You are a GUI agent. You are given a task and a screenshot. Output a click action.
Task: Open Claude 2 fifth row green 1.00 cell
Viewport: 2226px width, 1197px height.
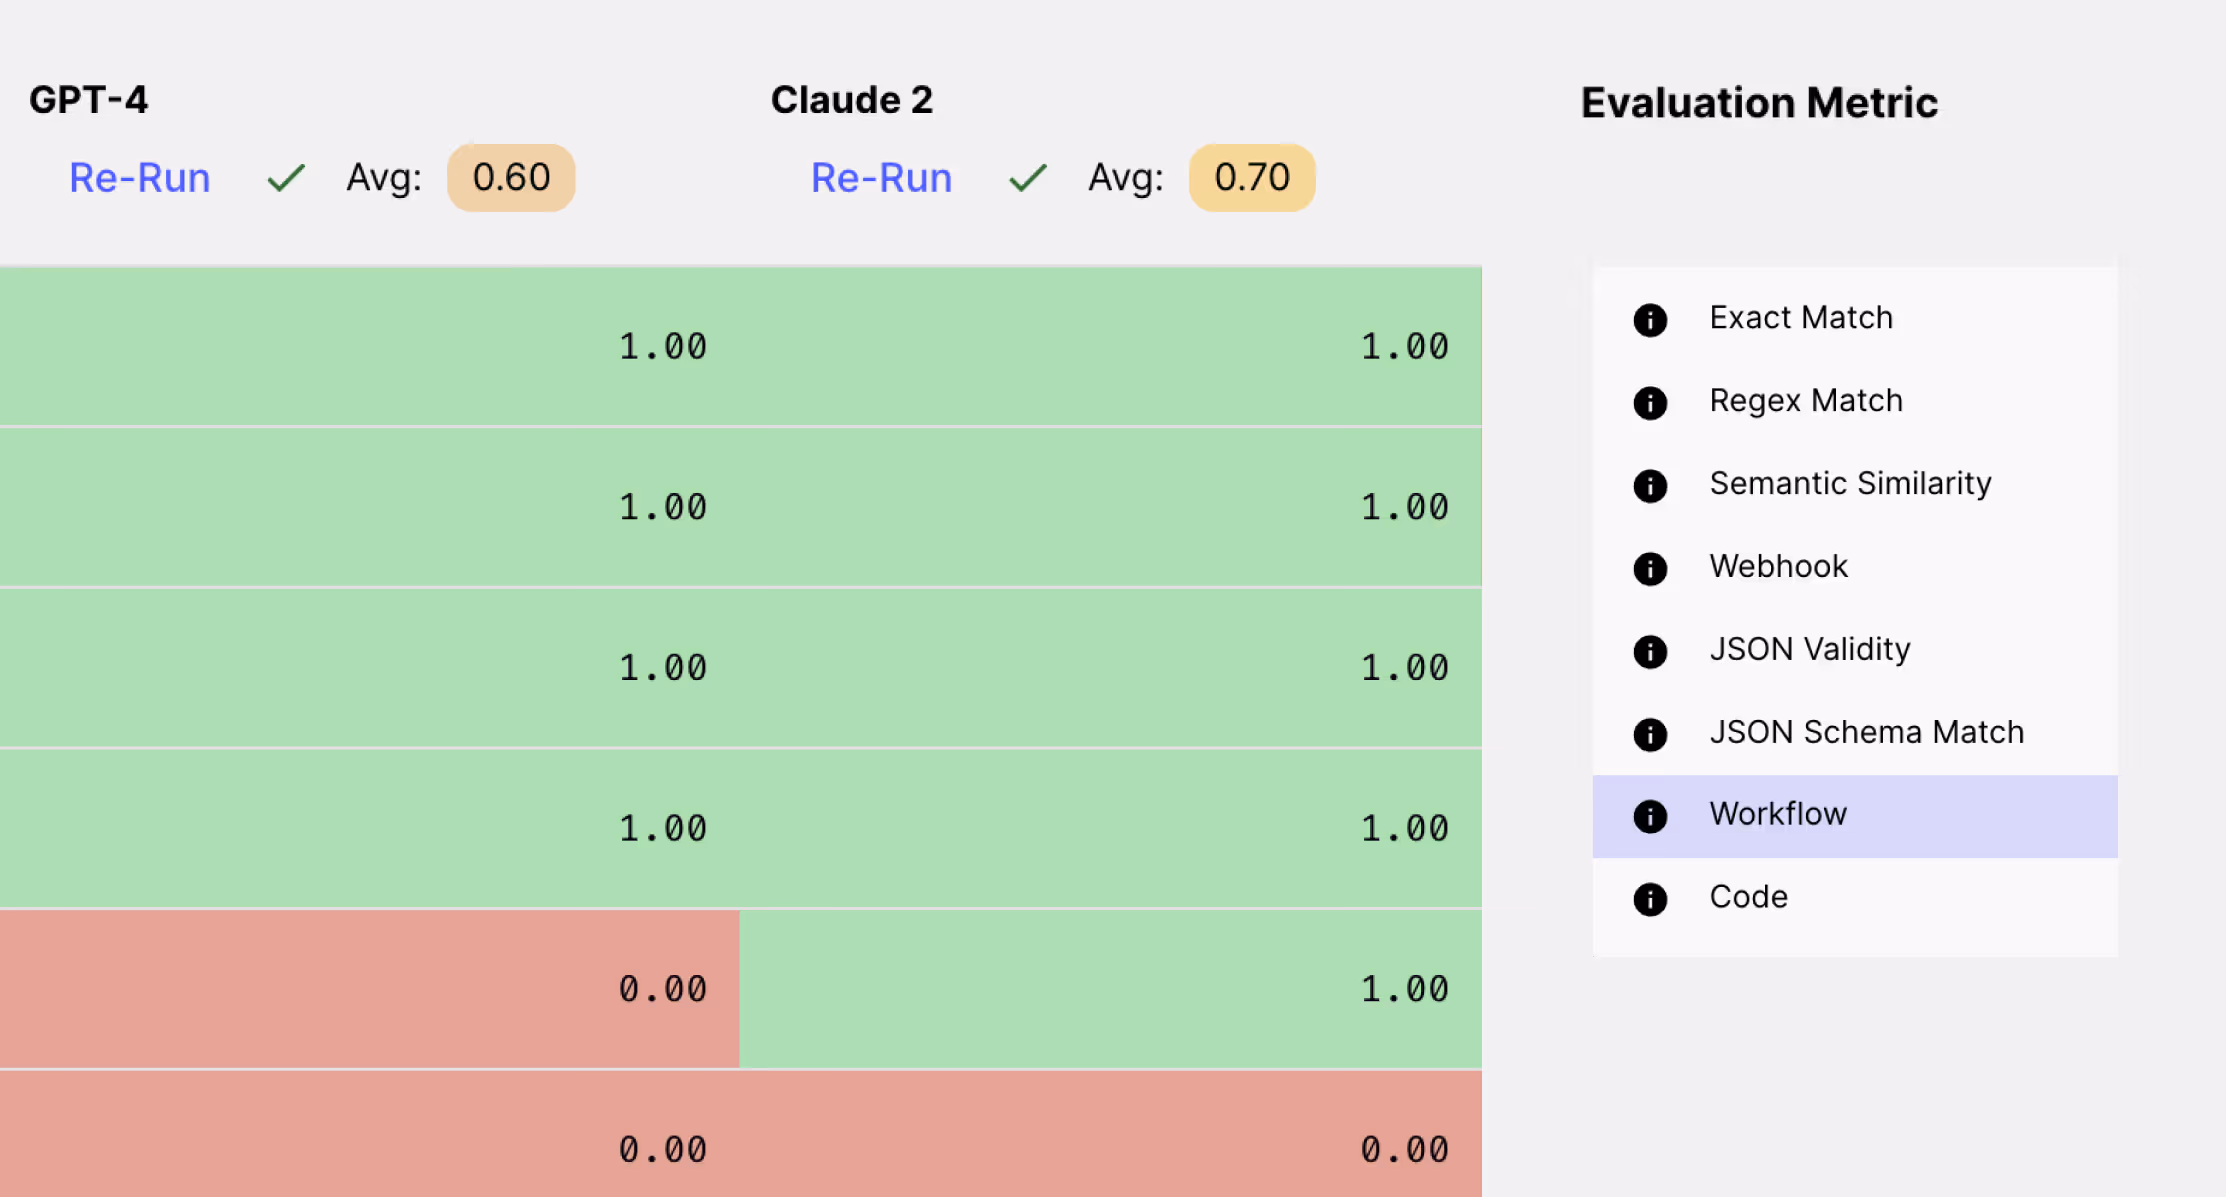[1111, 989]
